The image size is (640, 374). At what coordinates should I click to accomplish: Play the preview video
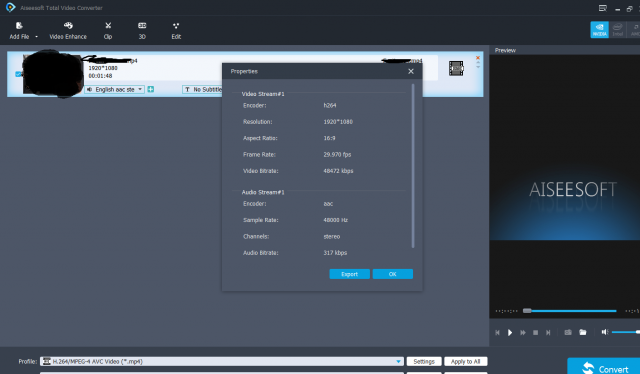510,332
